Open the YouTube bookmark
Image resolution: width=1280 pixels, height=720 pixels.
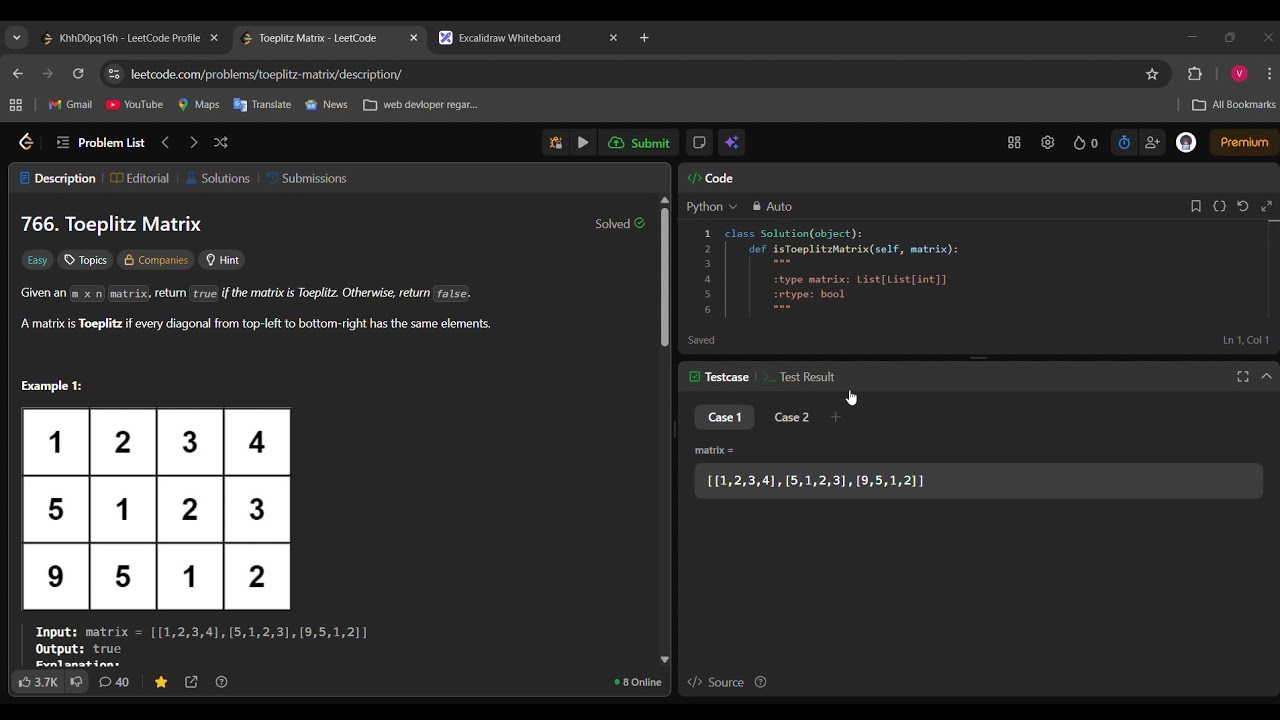pos(134,105)
